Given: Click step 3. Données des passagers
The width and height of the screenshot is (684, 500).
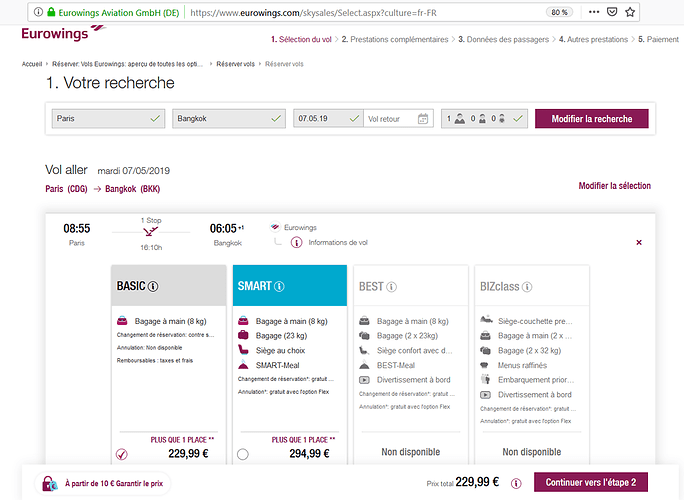Looking at the screenshot, I should point(503,39).
